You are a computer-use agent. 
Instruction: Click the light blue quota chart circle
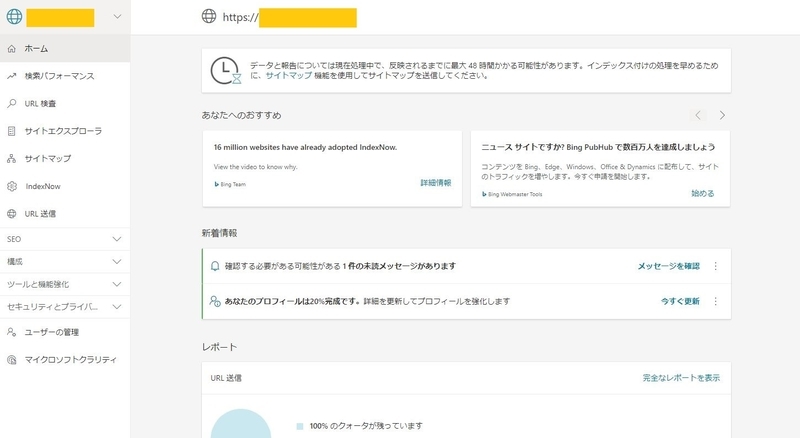click(241, 425)
